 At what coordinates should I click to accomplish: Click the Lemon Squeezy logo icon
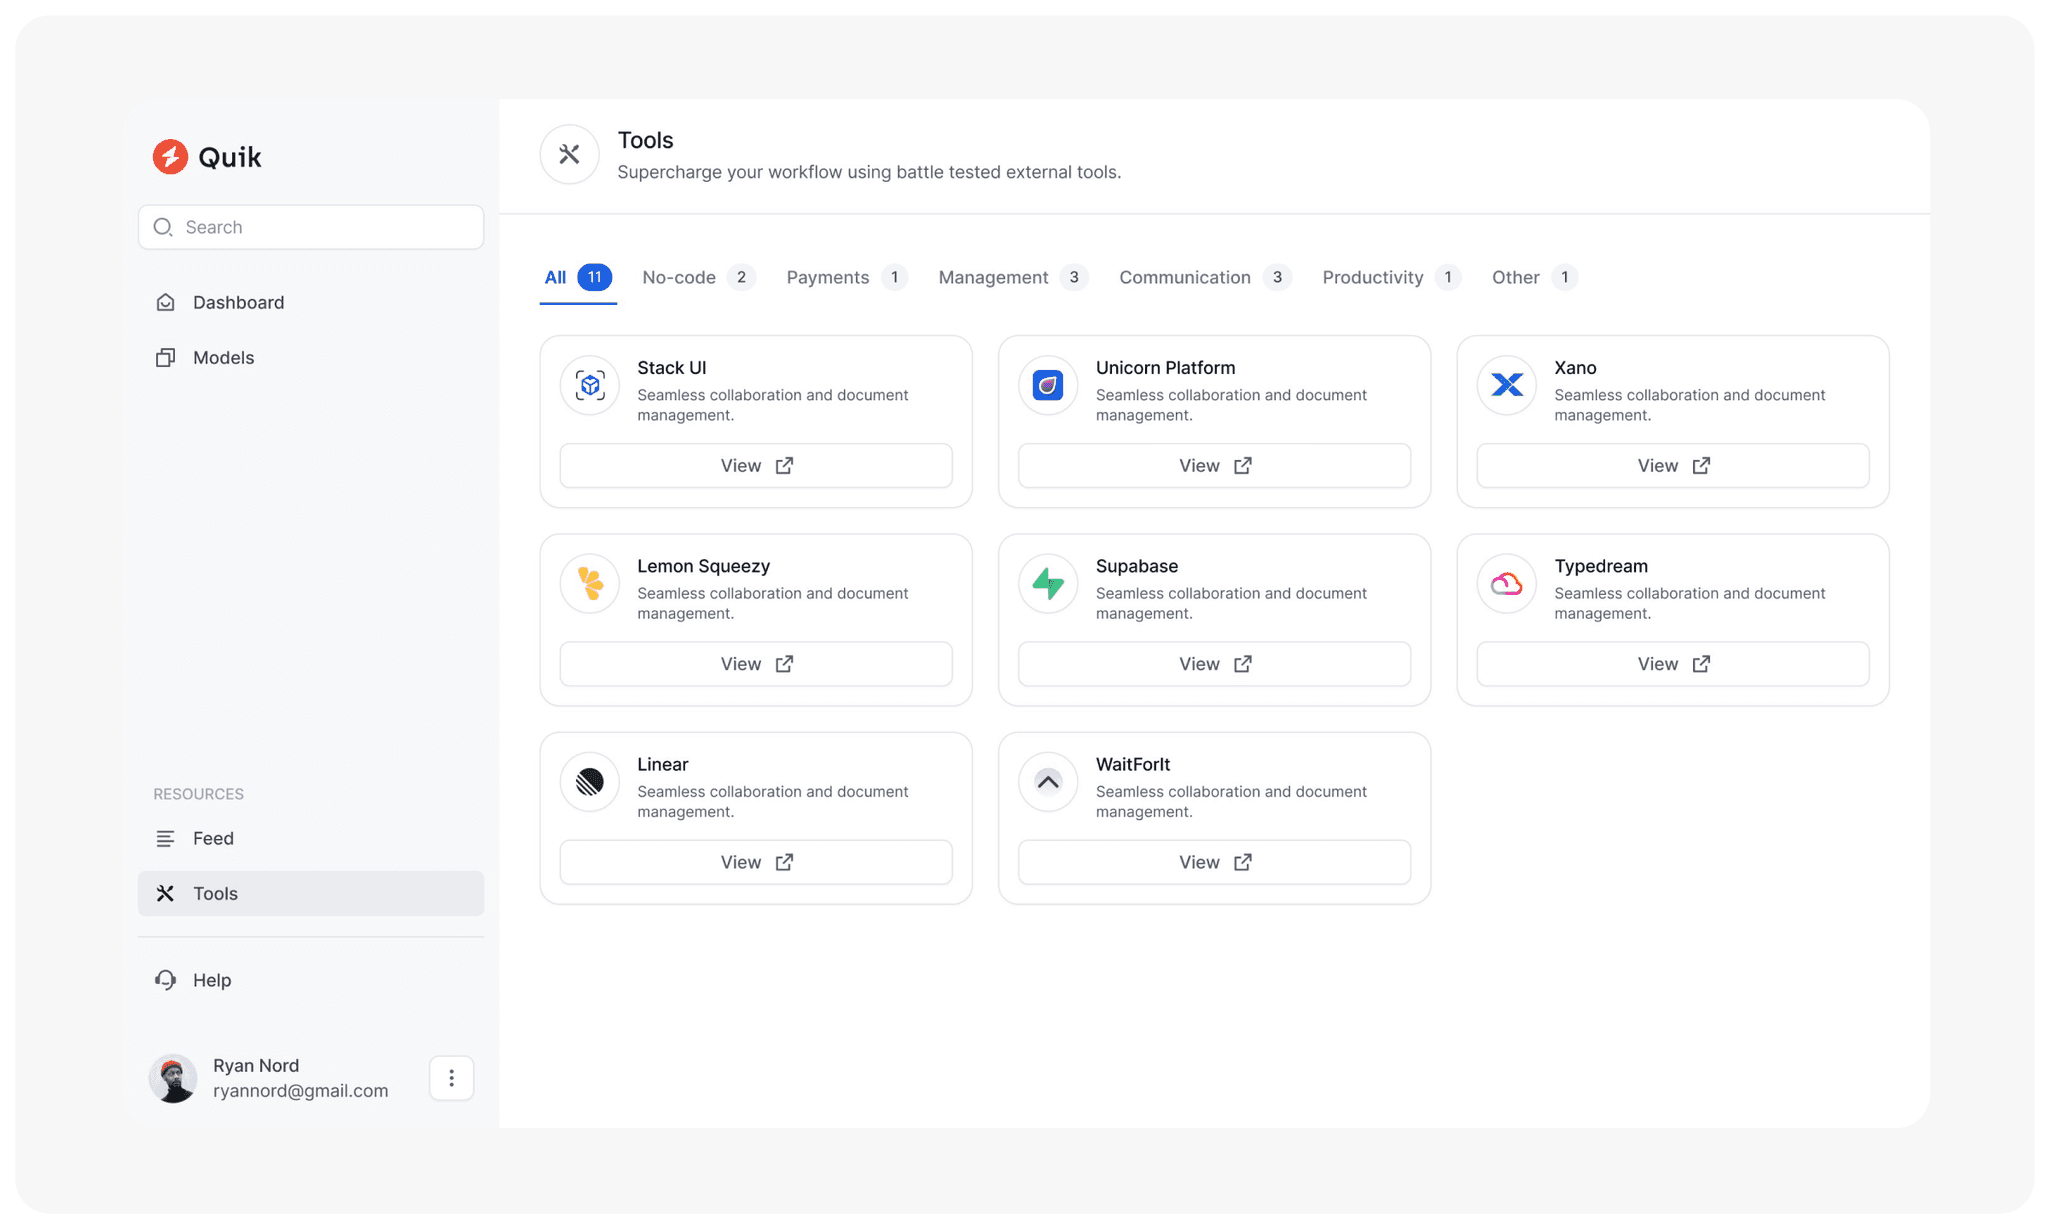click(590, 583)
